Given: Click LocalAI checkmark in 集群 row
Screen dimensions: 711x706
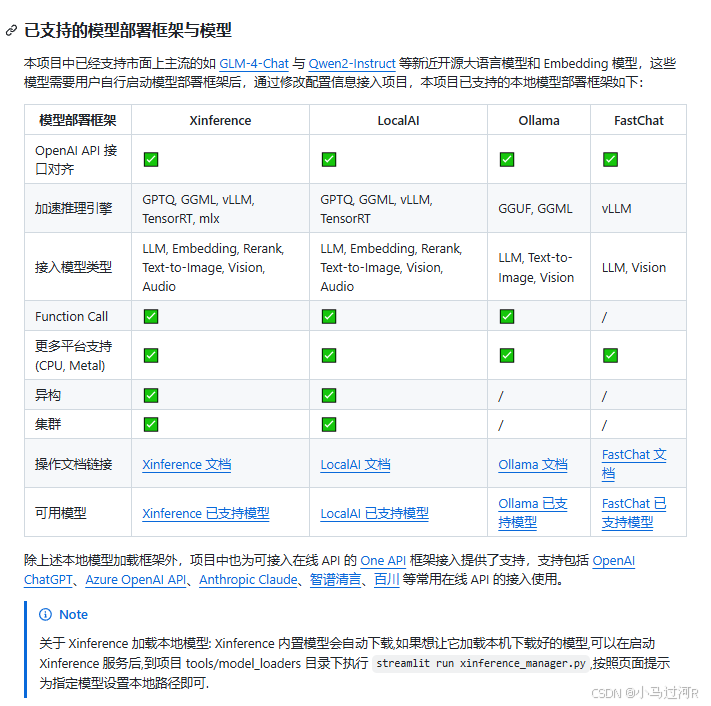Looking at the screenshot, I should click(329, 424).
